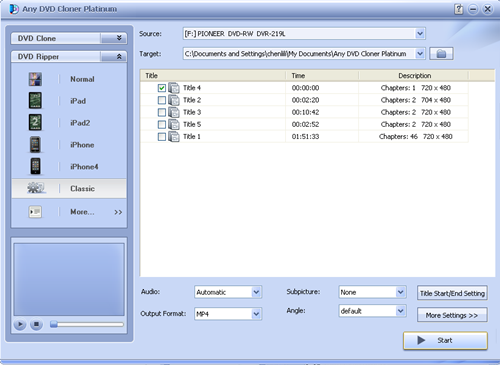Open the help question mark icon
Image resolution: width=500 pixels, height=365 pixels.
(459, 9)
